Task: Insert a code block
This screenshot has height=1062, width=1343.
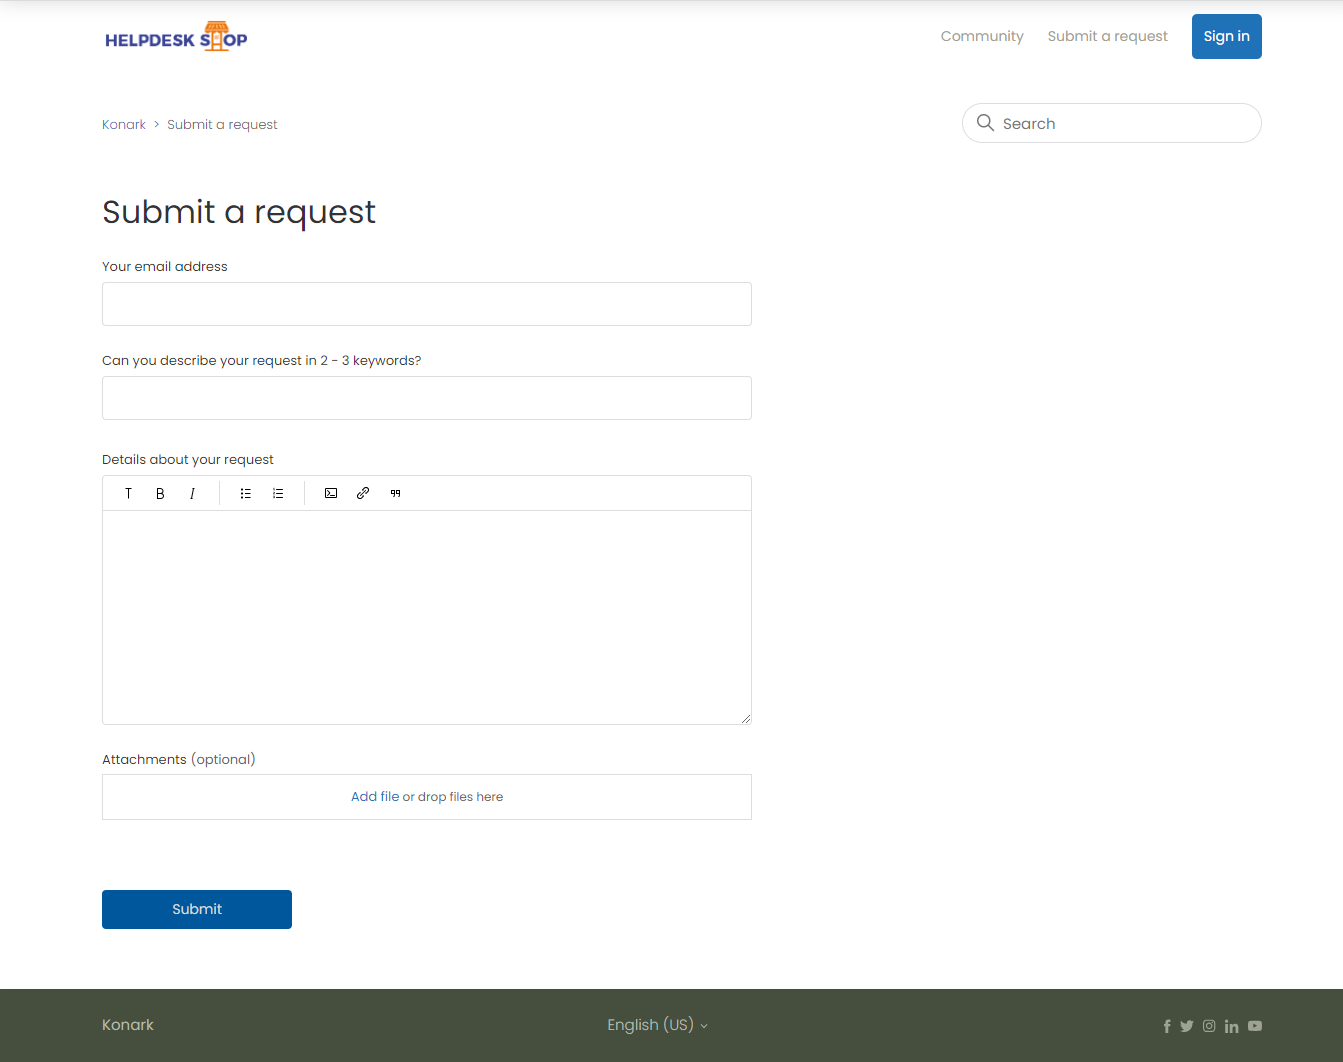Action: click(331, 494)
